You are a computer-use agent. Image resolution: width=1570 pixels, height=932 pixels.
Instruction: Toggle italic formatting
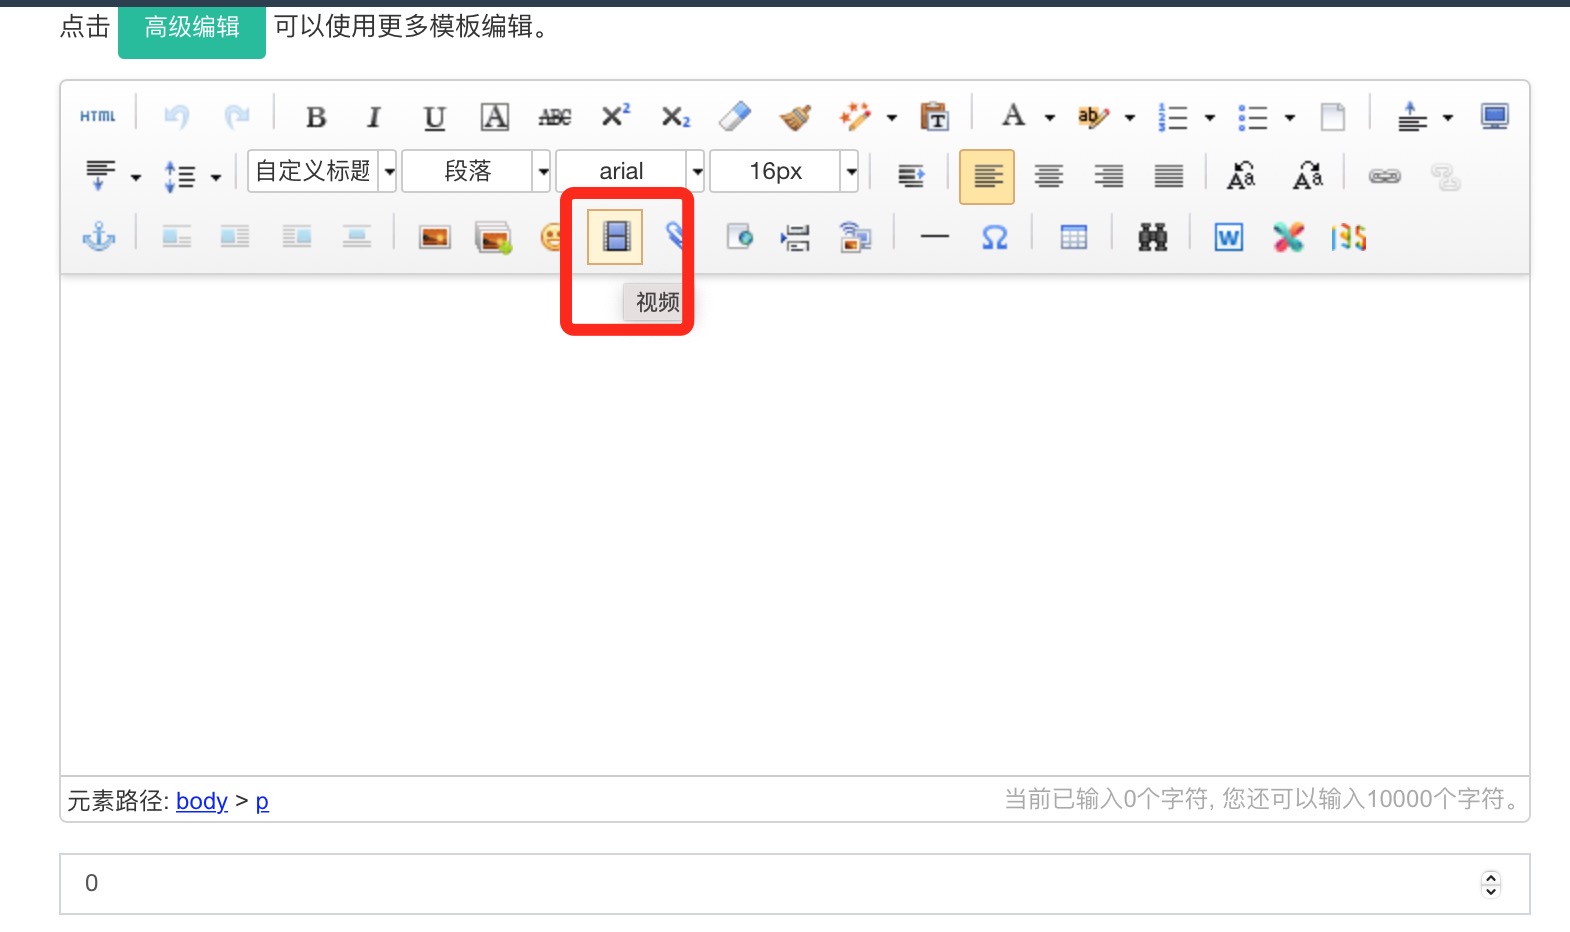click(x=374, y=117)
